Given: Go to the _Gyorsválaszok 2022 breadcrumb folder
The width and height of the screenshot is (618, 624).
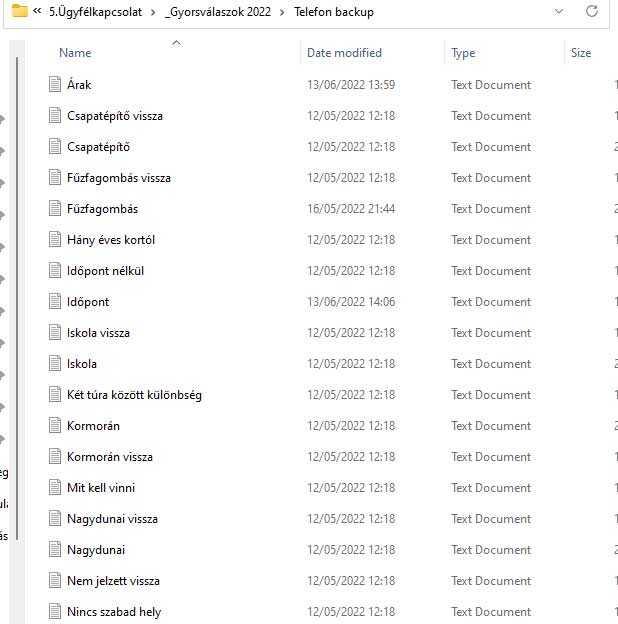Looking at the screenshot, I should tap(215, 12).
